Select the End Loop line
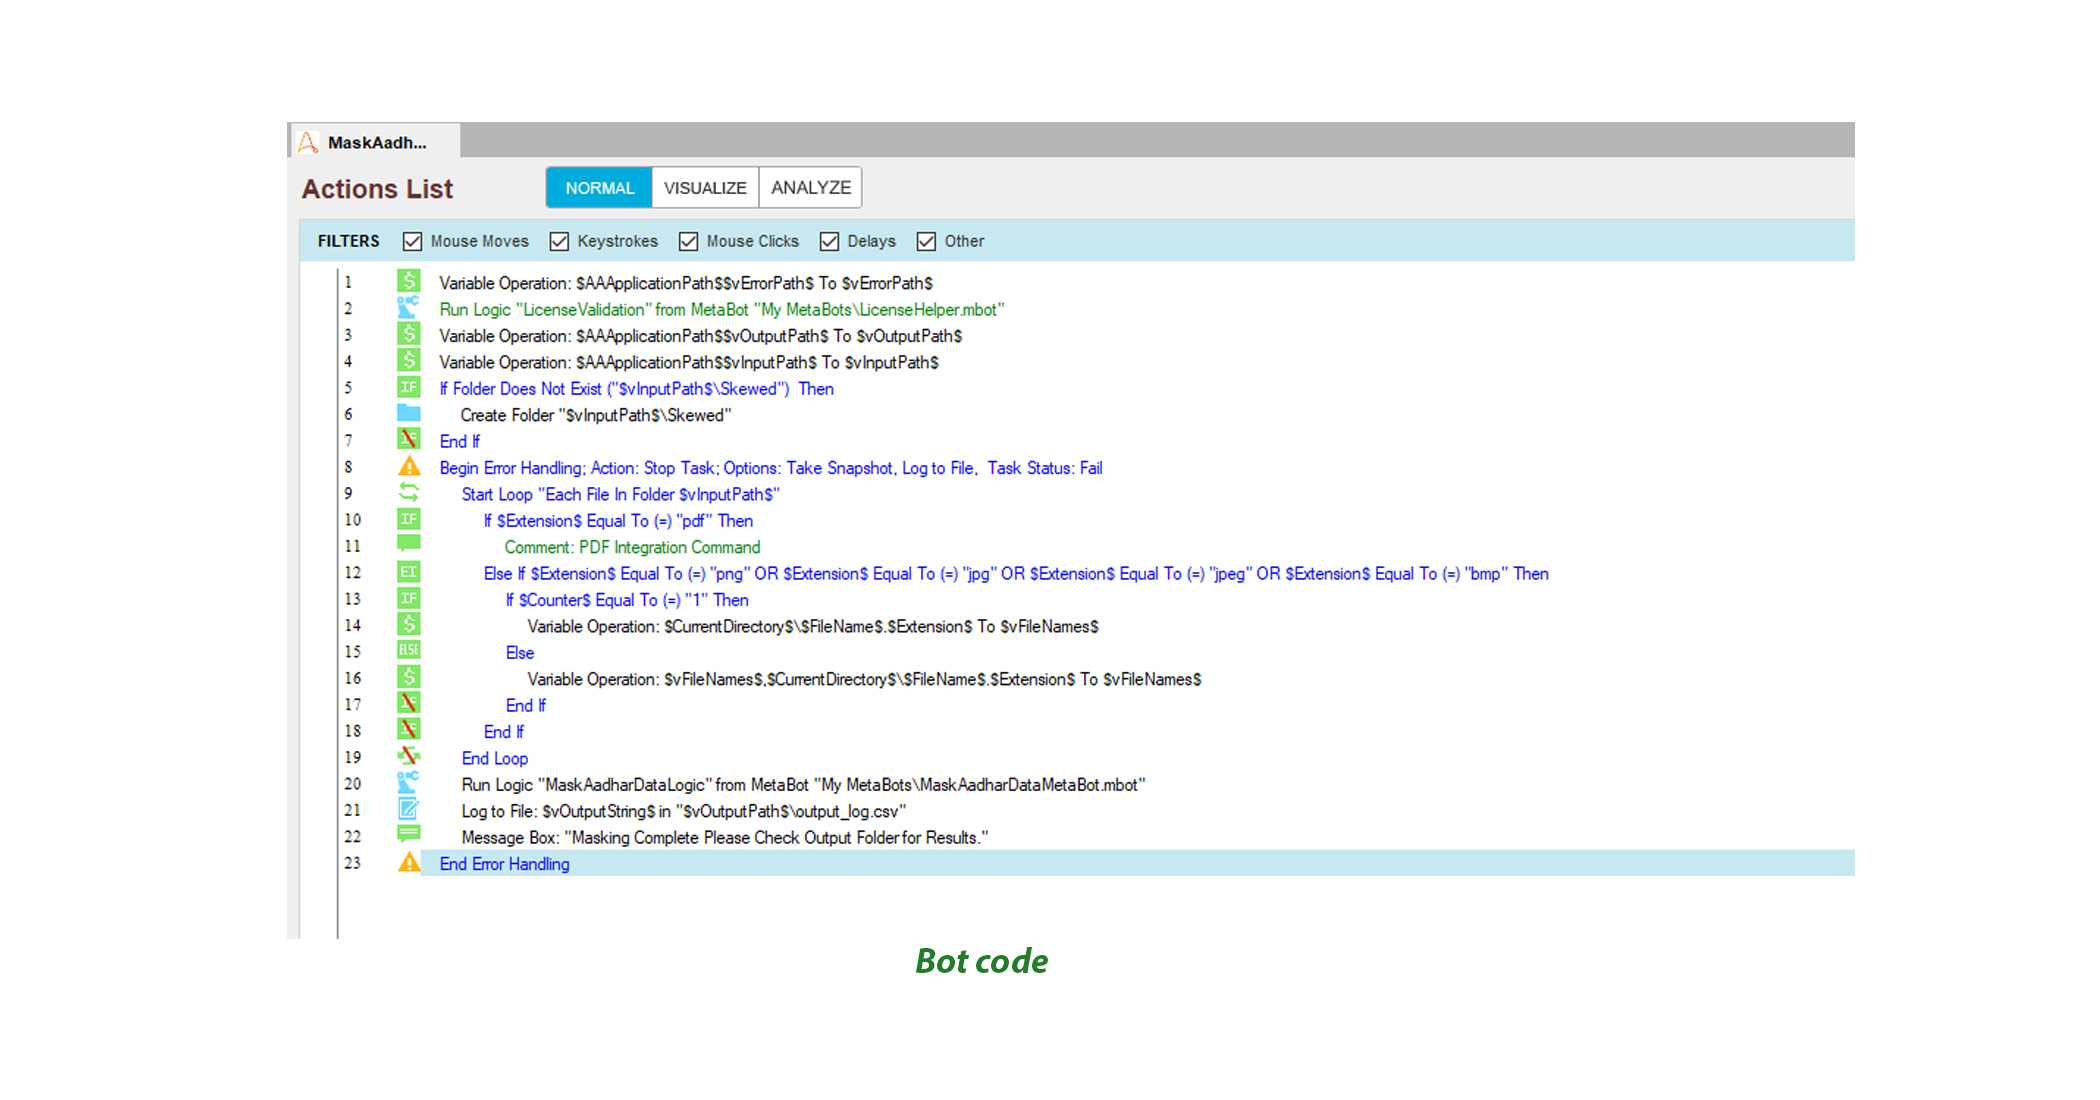2100x1100 pixels. click(x=494, y=758)
